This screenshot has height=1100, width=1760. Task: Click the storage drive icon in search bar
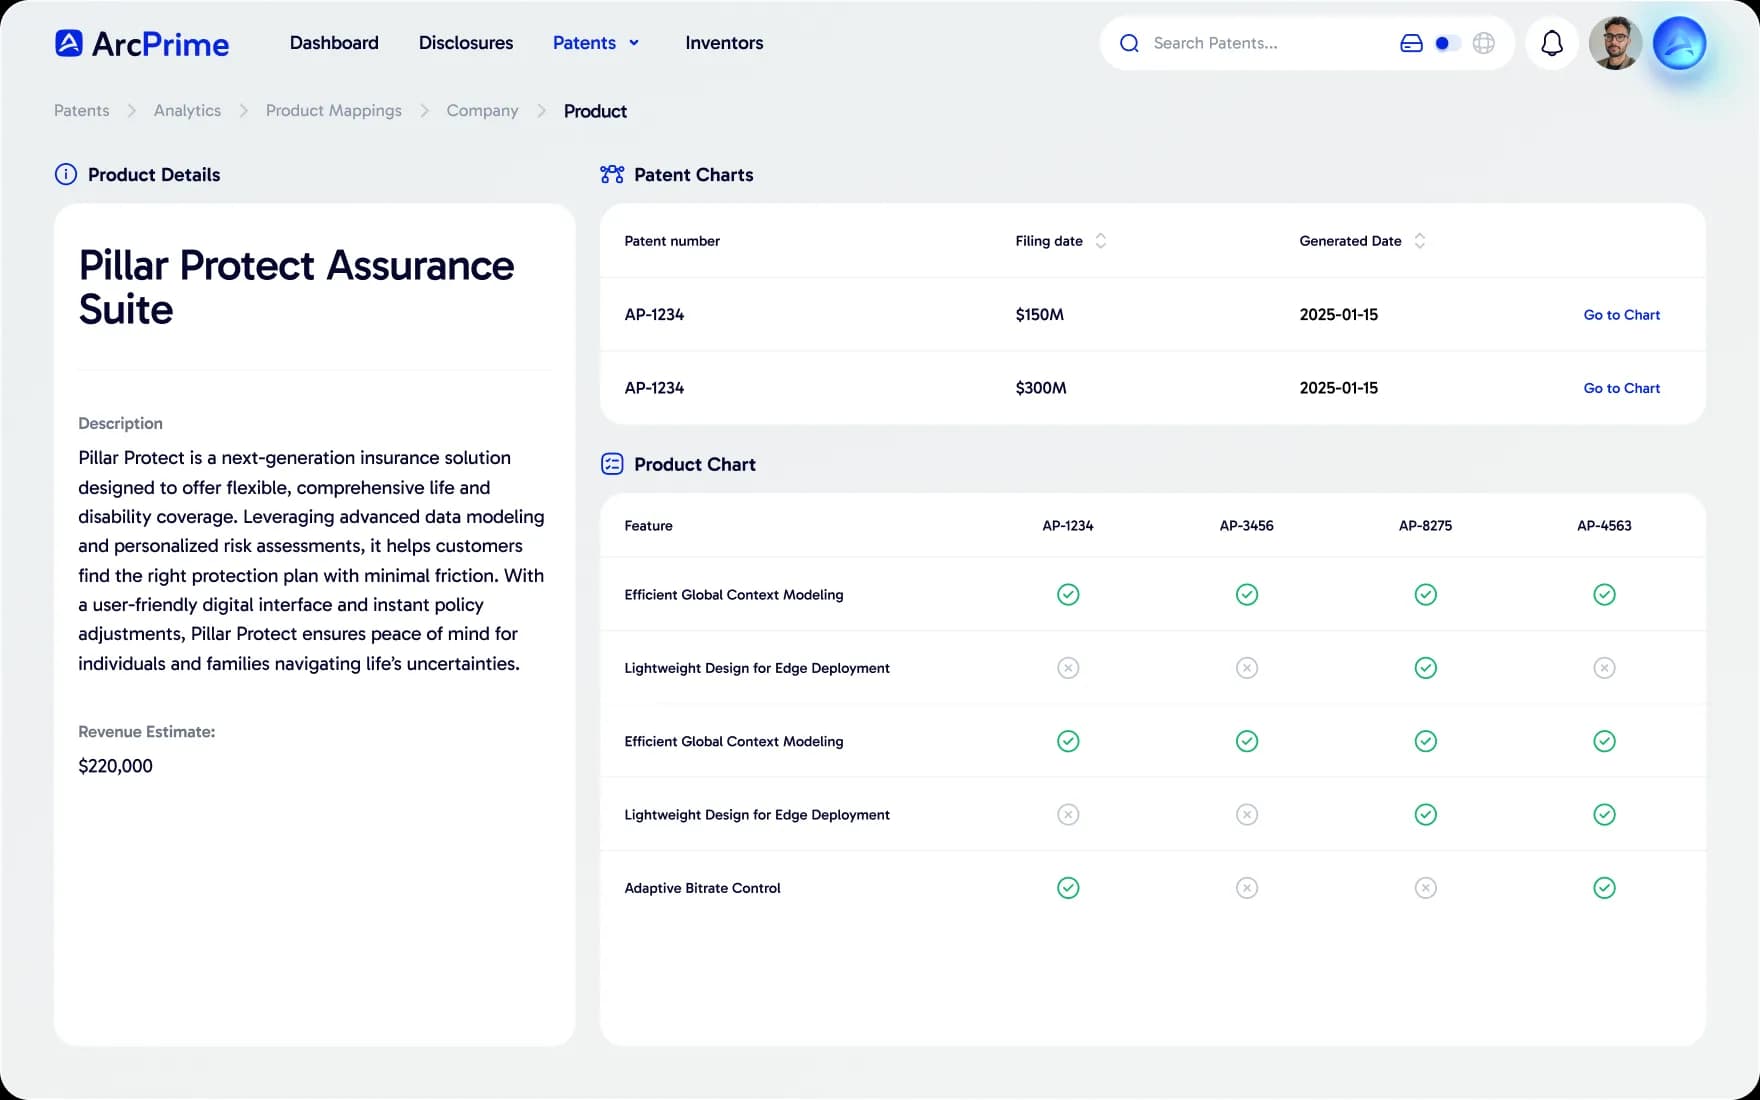click(1411, 43)
